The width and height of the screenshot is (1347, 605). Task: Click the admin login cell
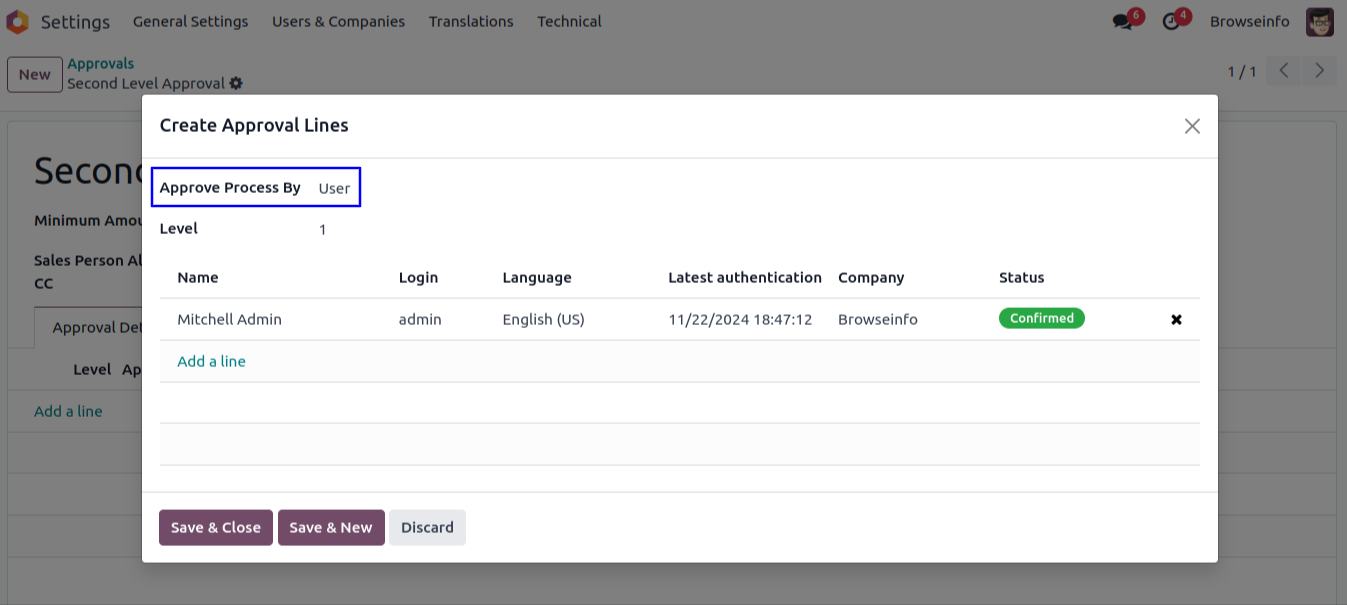coord(420,319)
